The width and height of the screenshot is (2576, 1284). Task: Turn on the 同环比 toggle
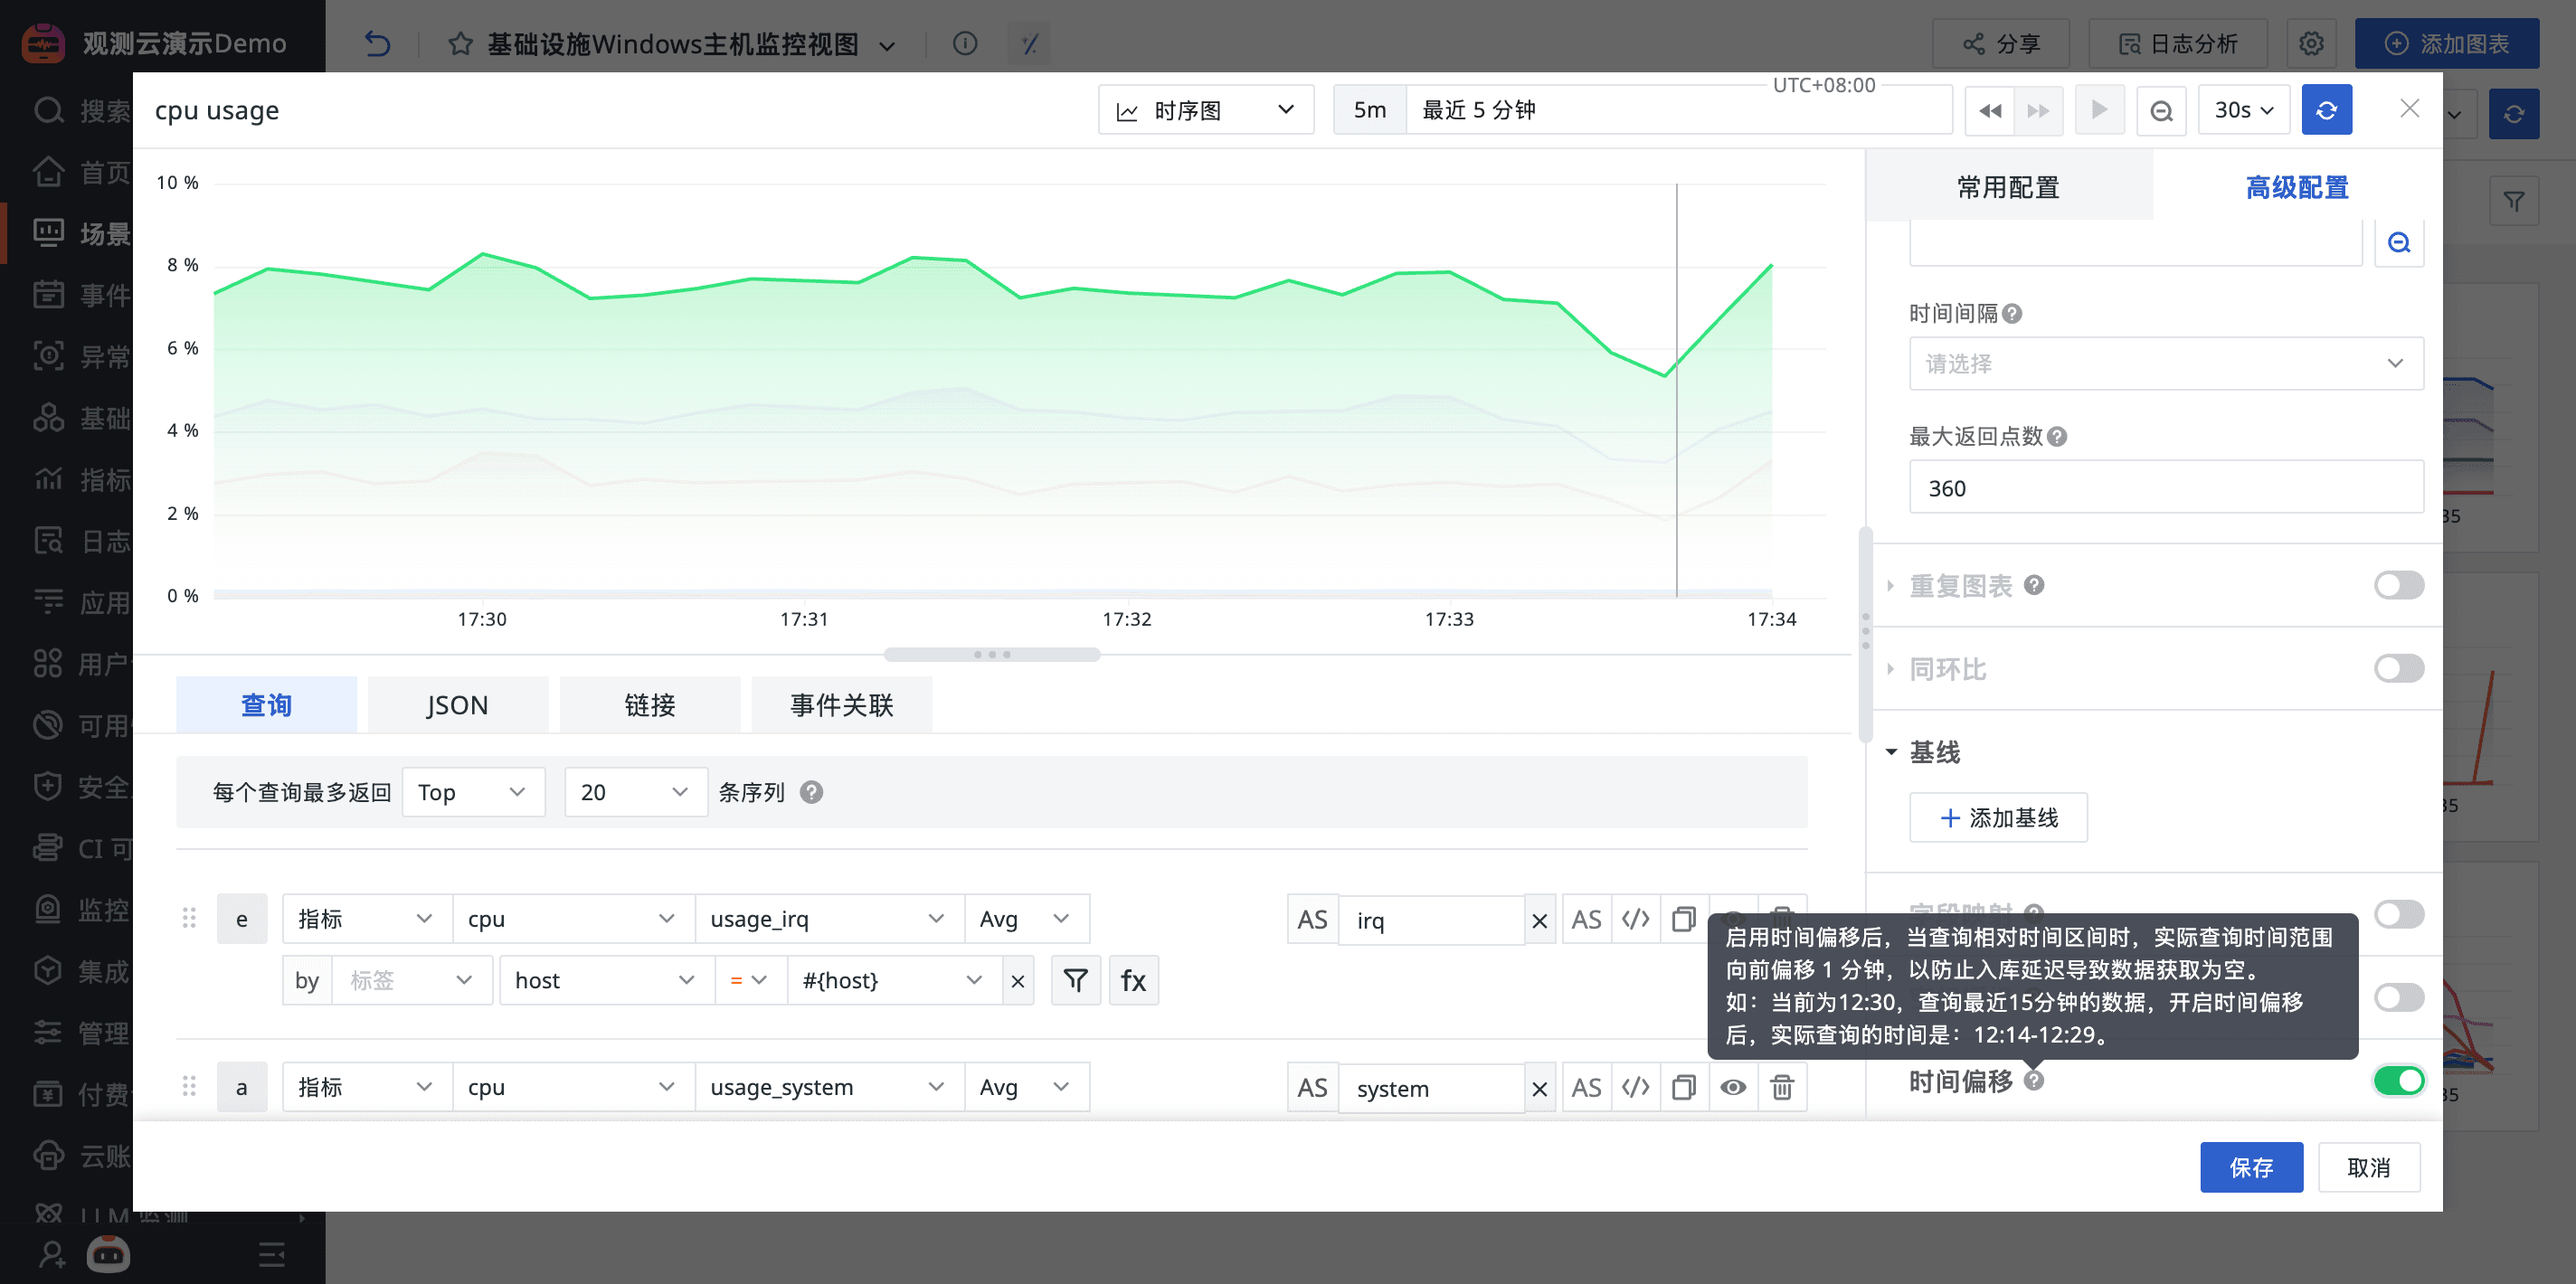pos(2398,668)
